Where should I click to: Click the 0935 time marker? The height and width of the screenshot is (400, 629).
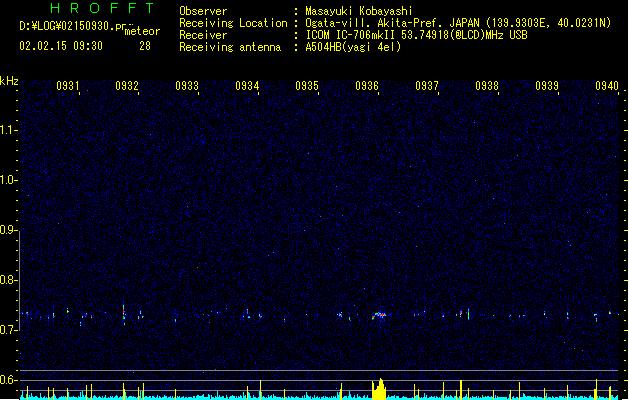(307, 86)
